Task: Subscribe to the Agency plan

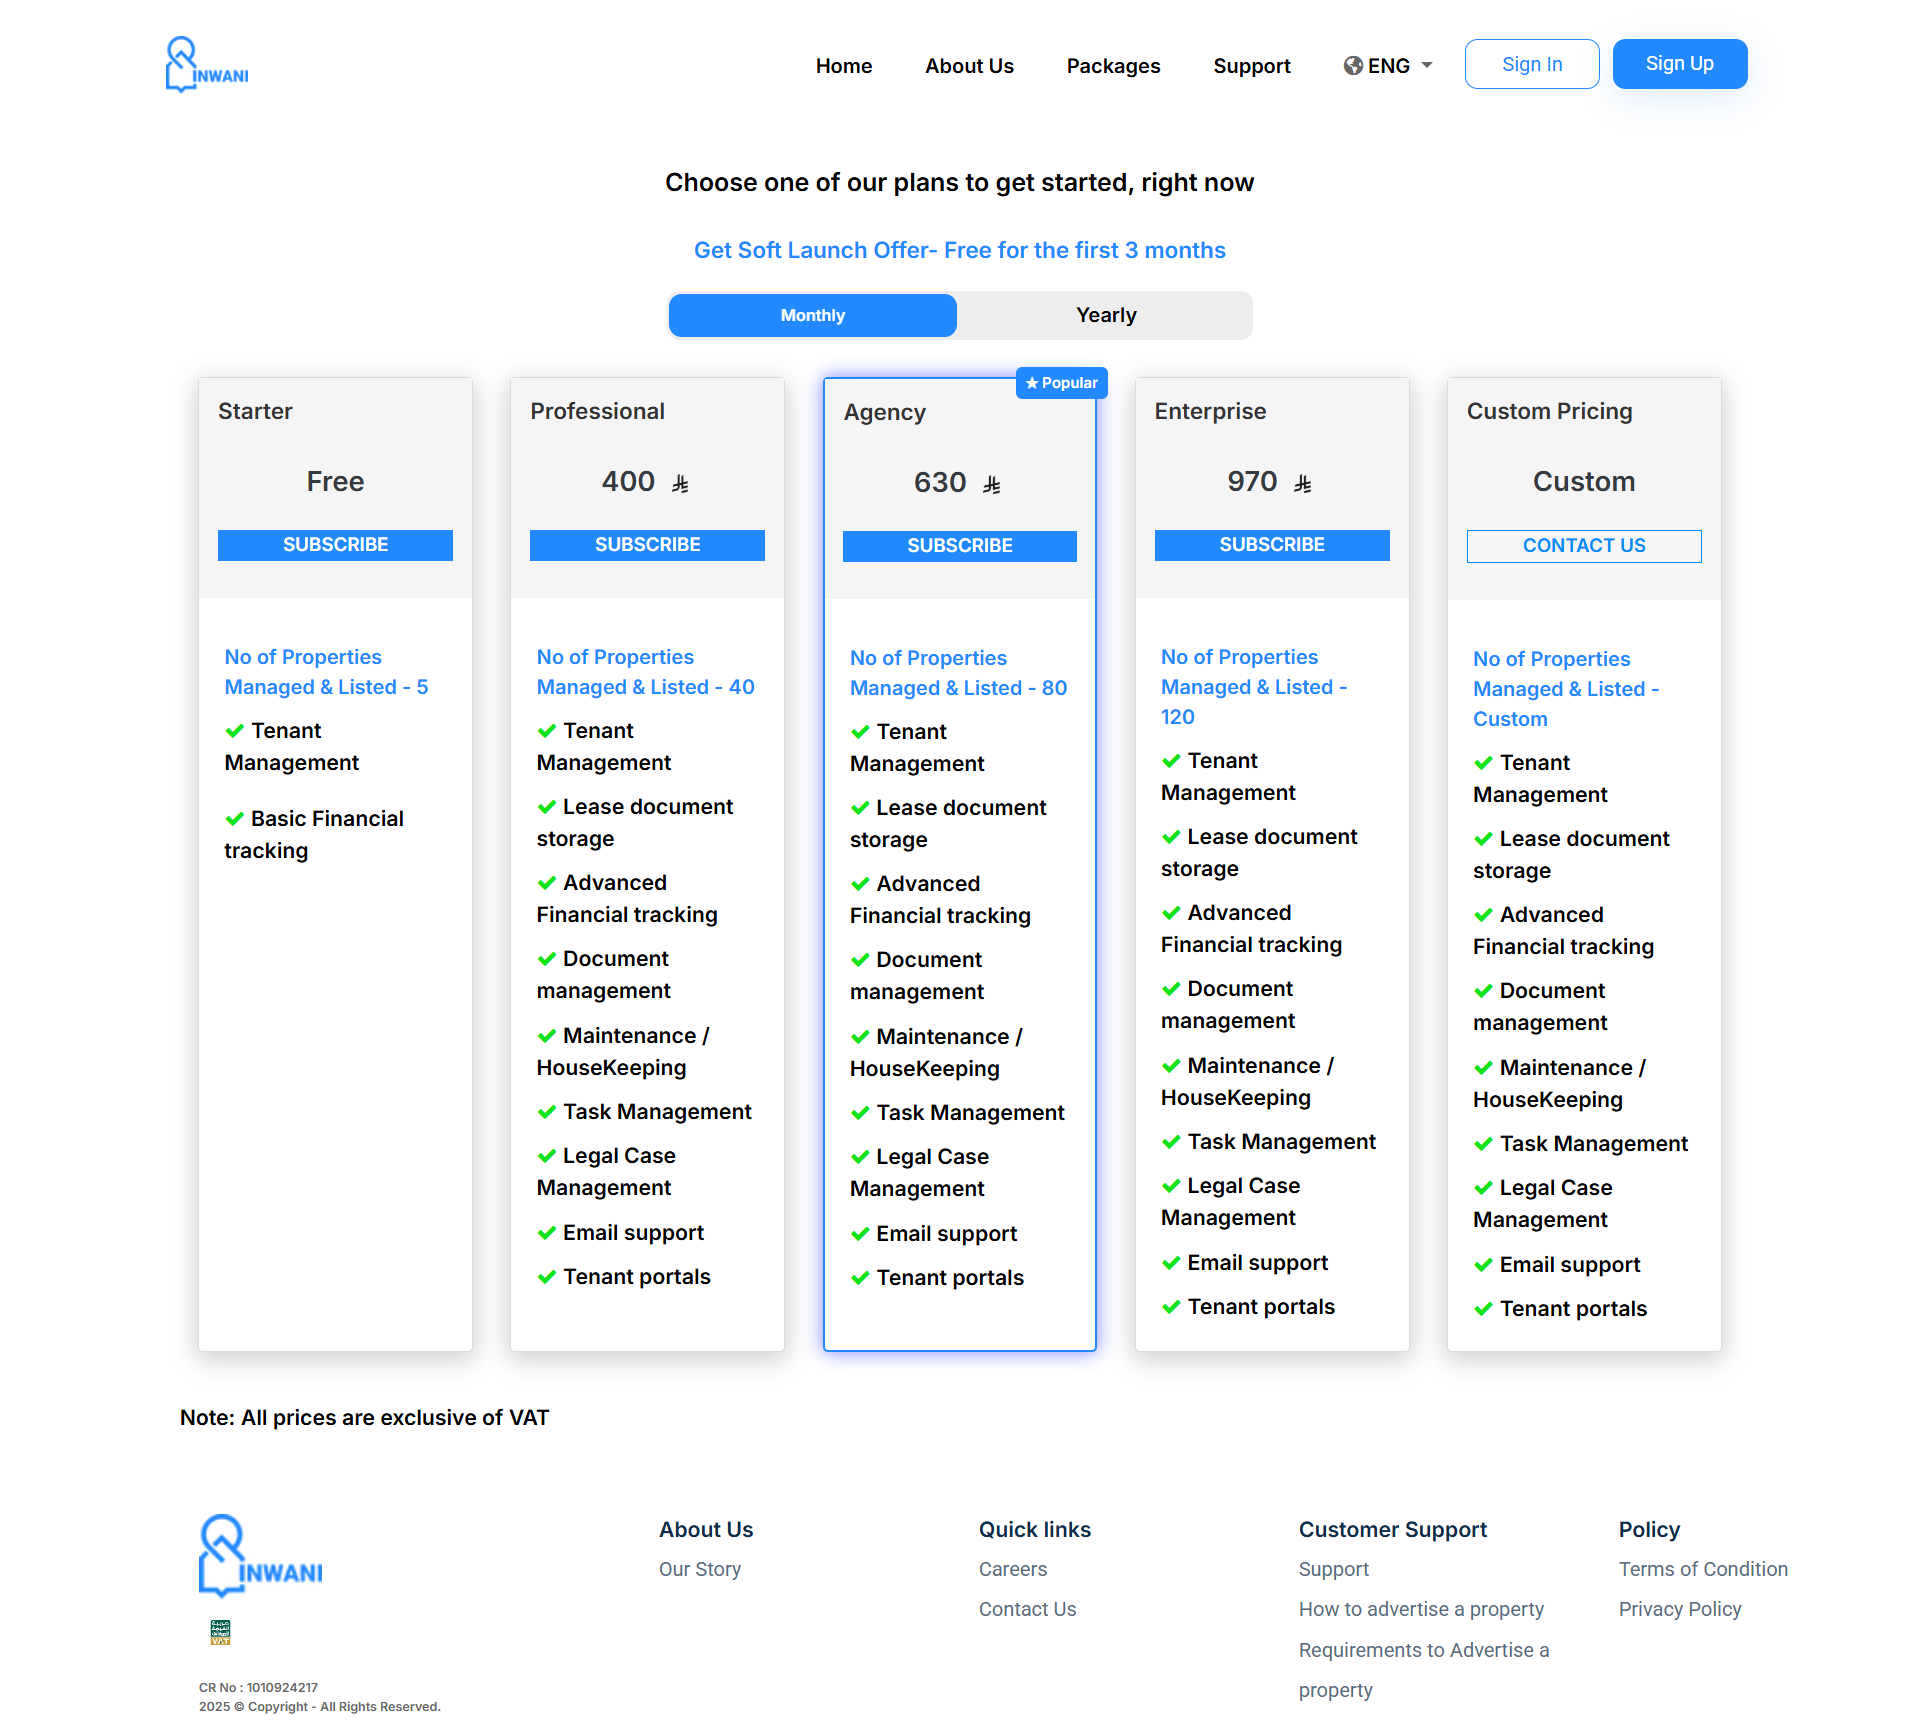Action: 959,546
